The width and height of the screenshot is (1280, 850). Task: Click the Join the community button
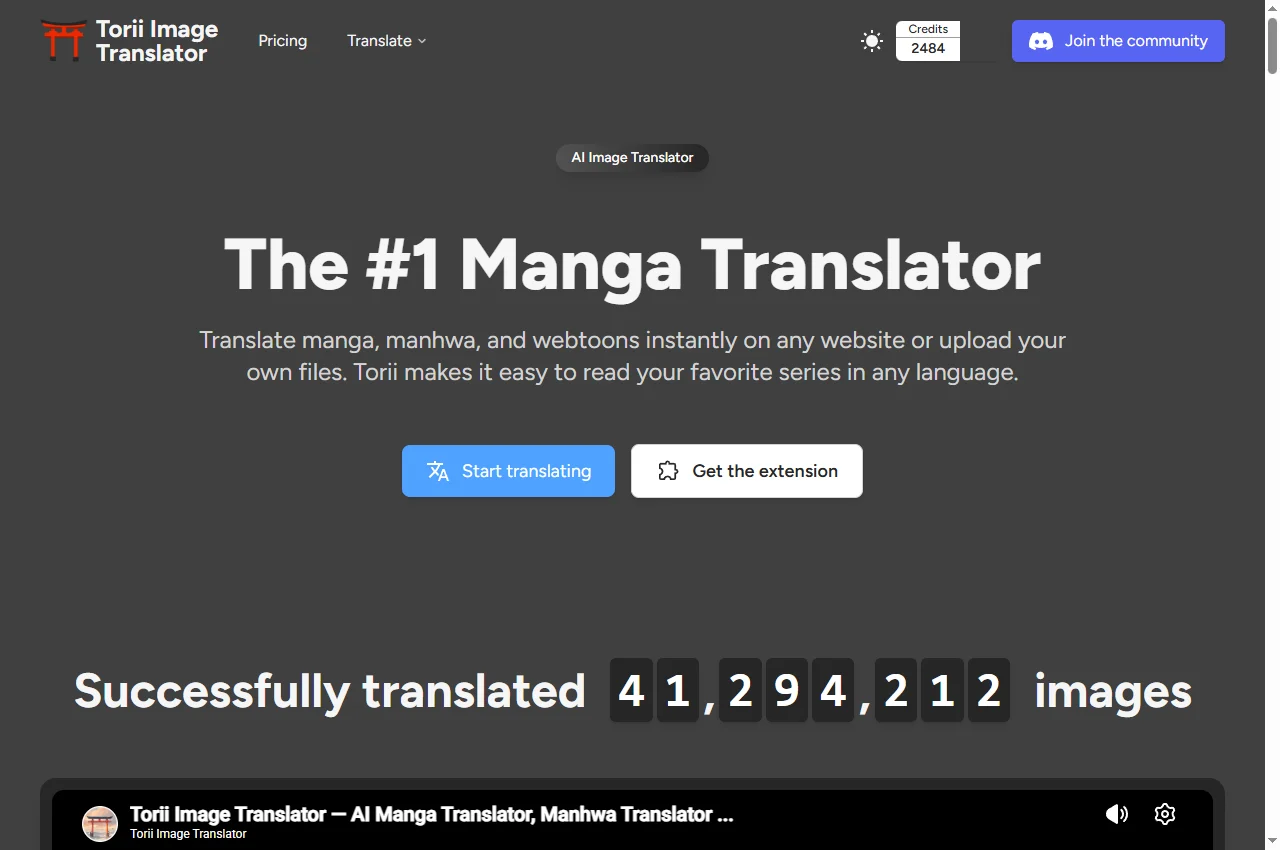(1118, 41)
